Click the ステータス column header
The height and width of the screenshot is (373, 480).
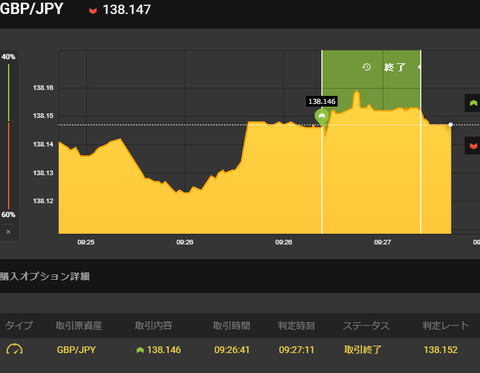(x=366, y=325)
